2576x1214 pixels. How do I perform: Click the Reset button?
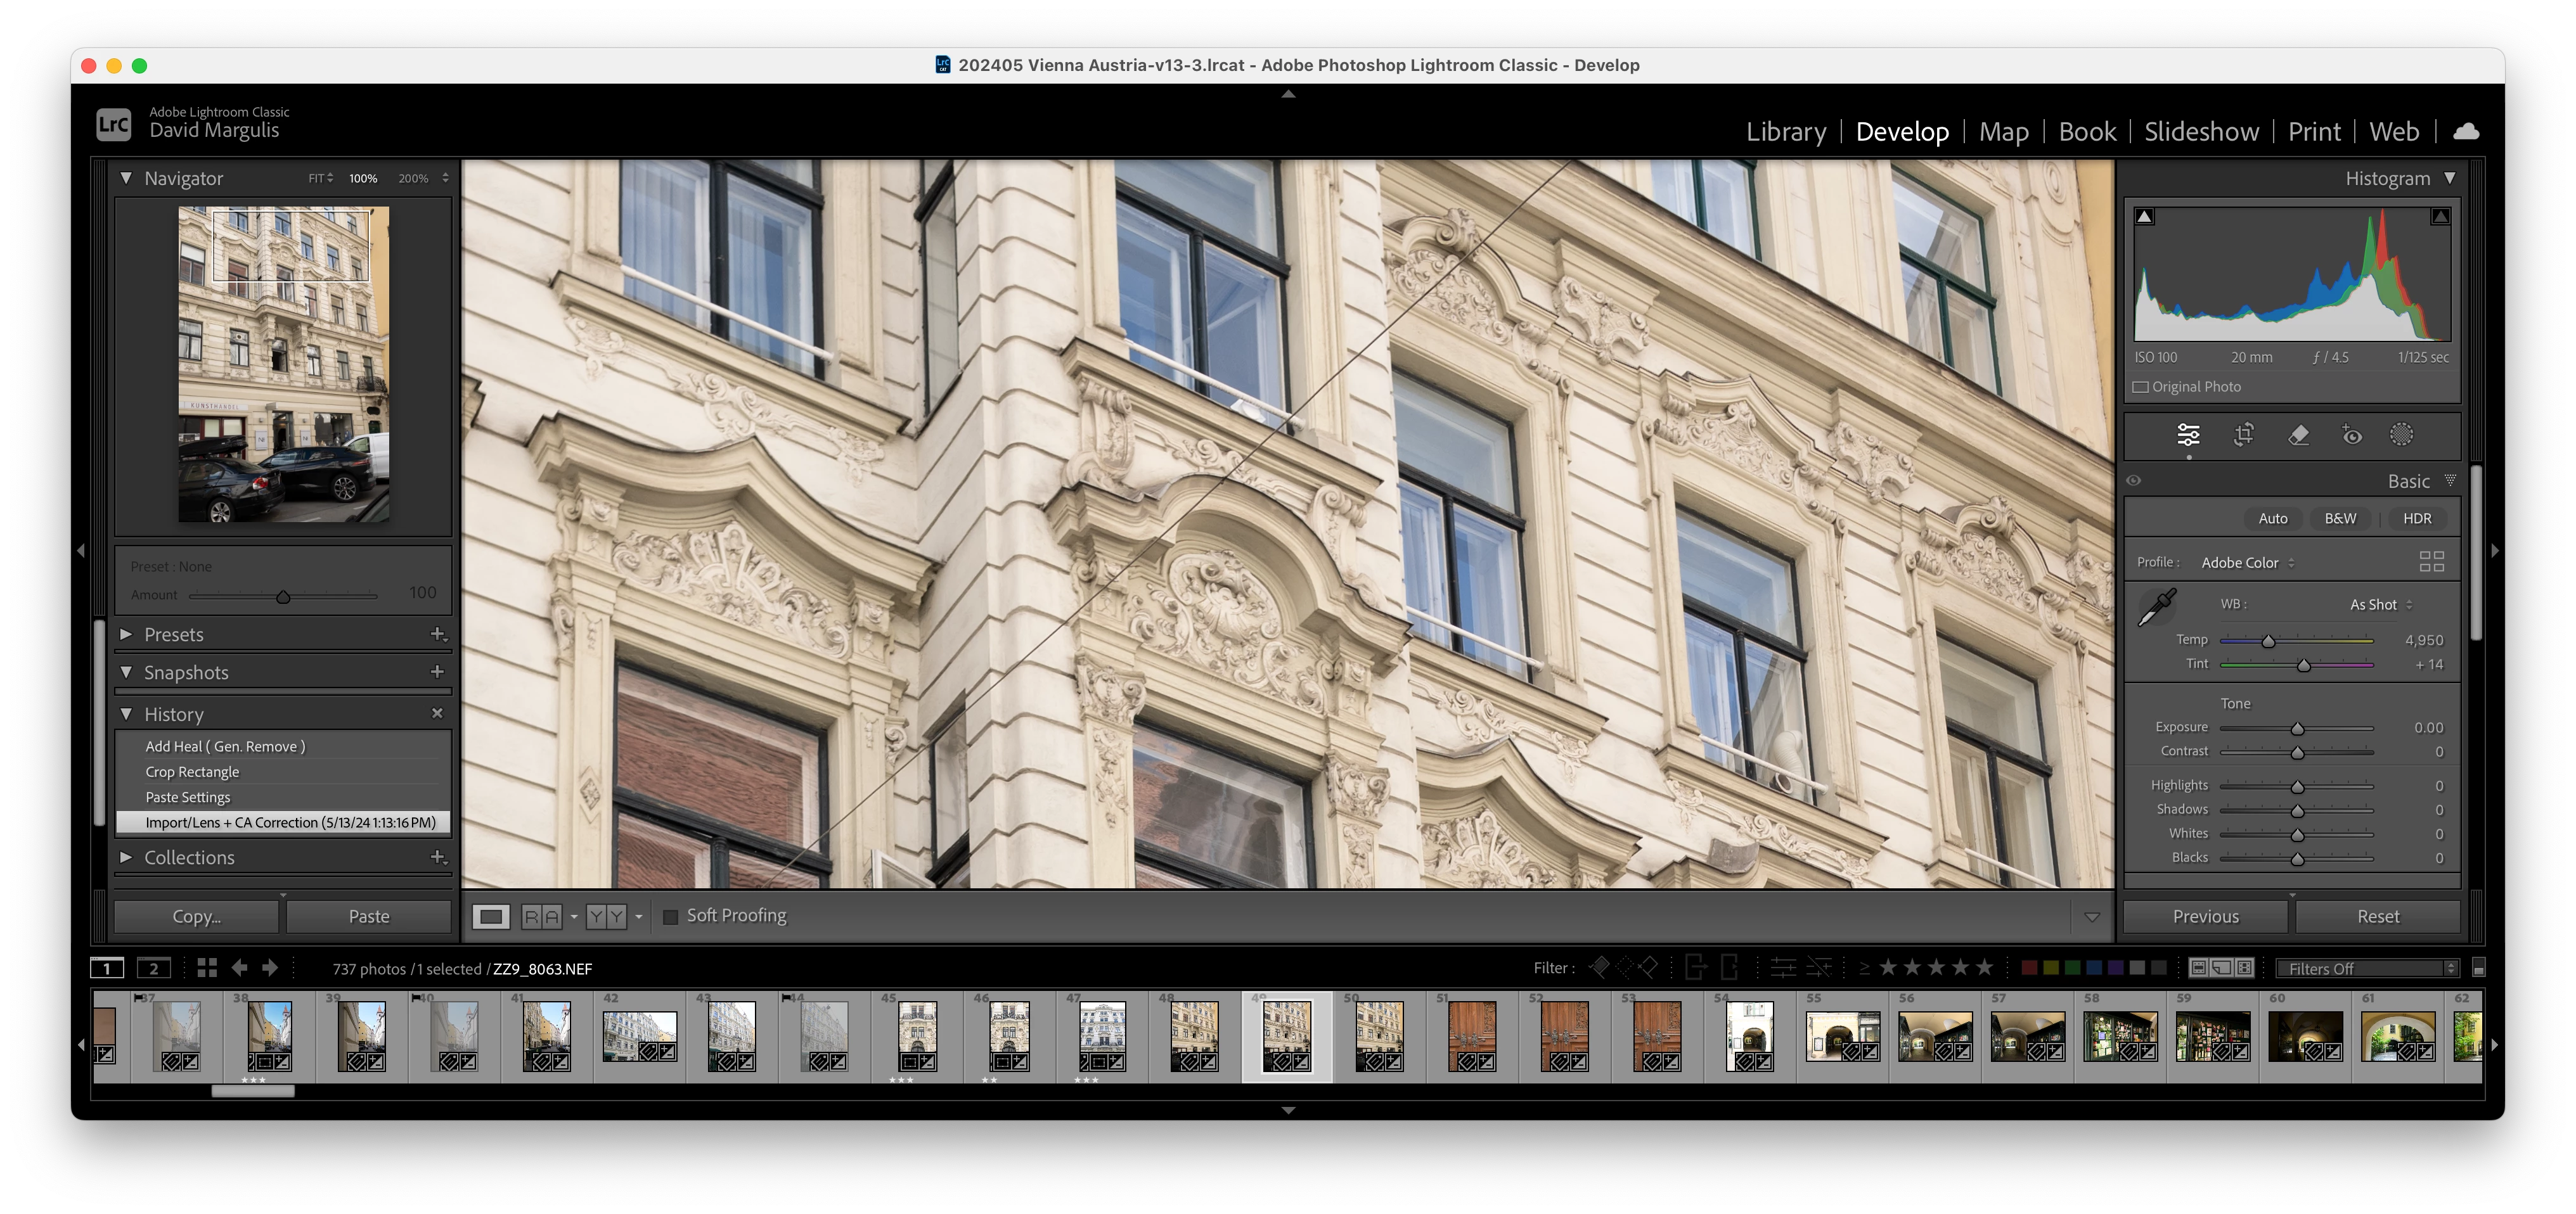click(x=2377, y=916)
